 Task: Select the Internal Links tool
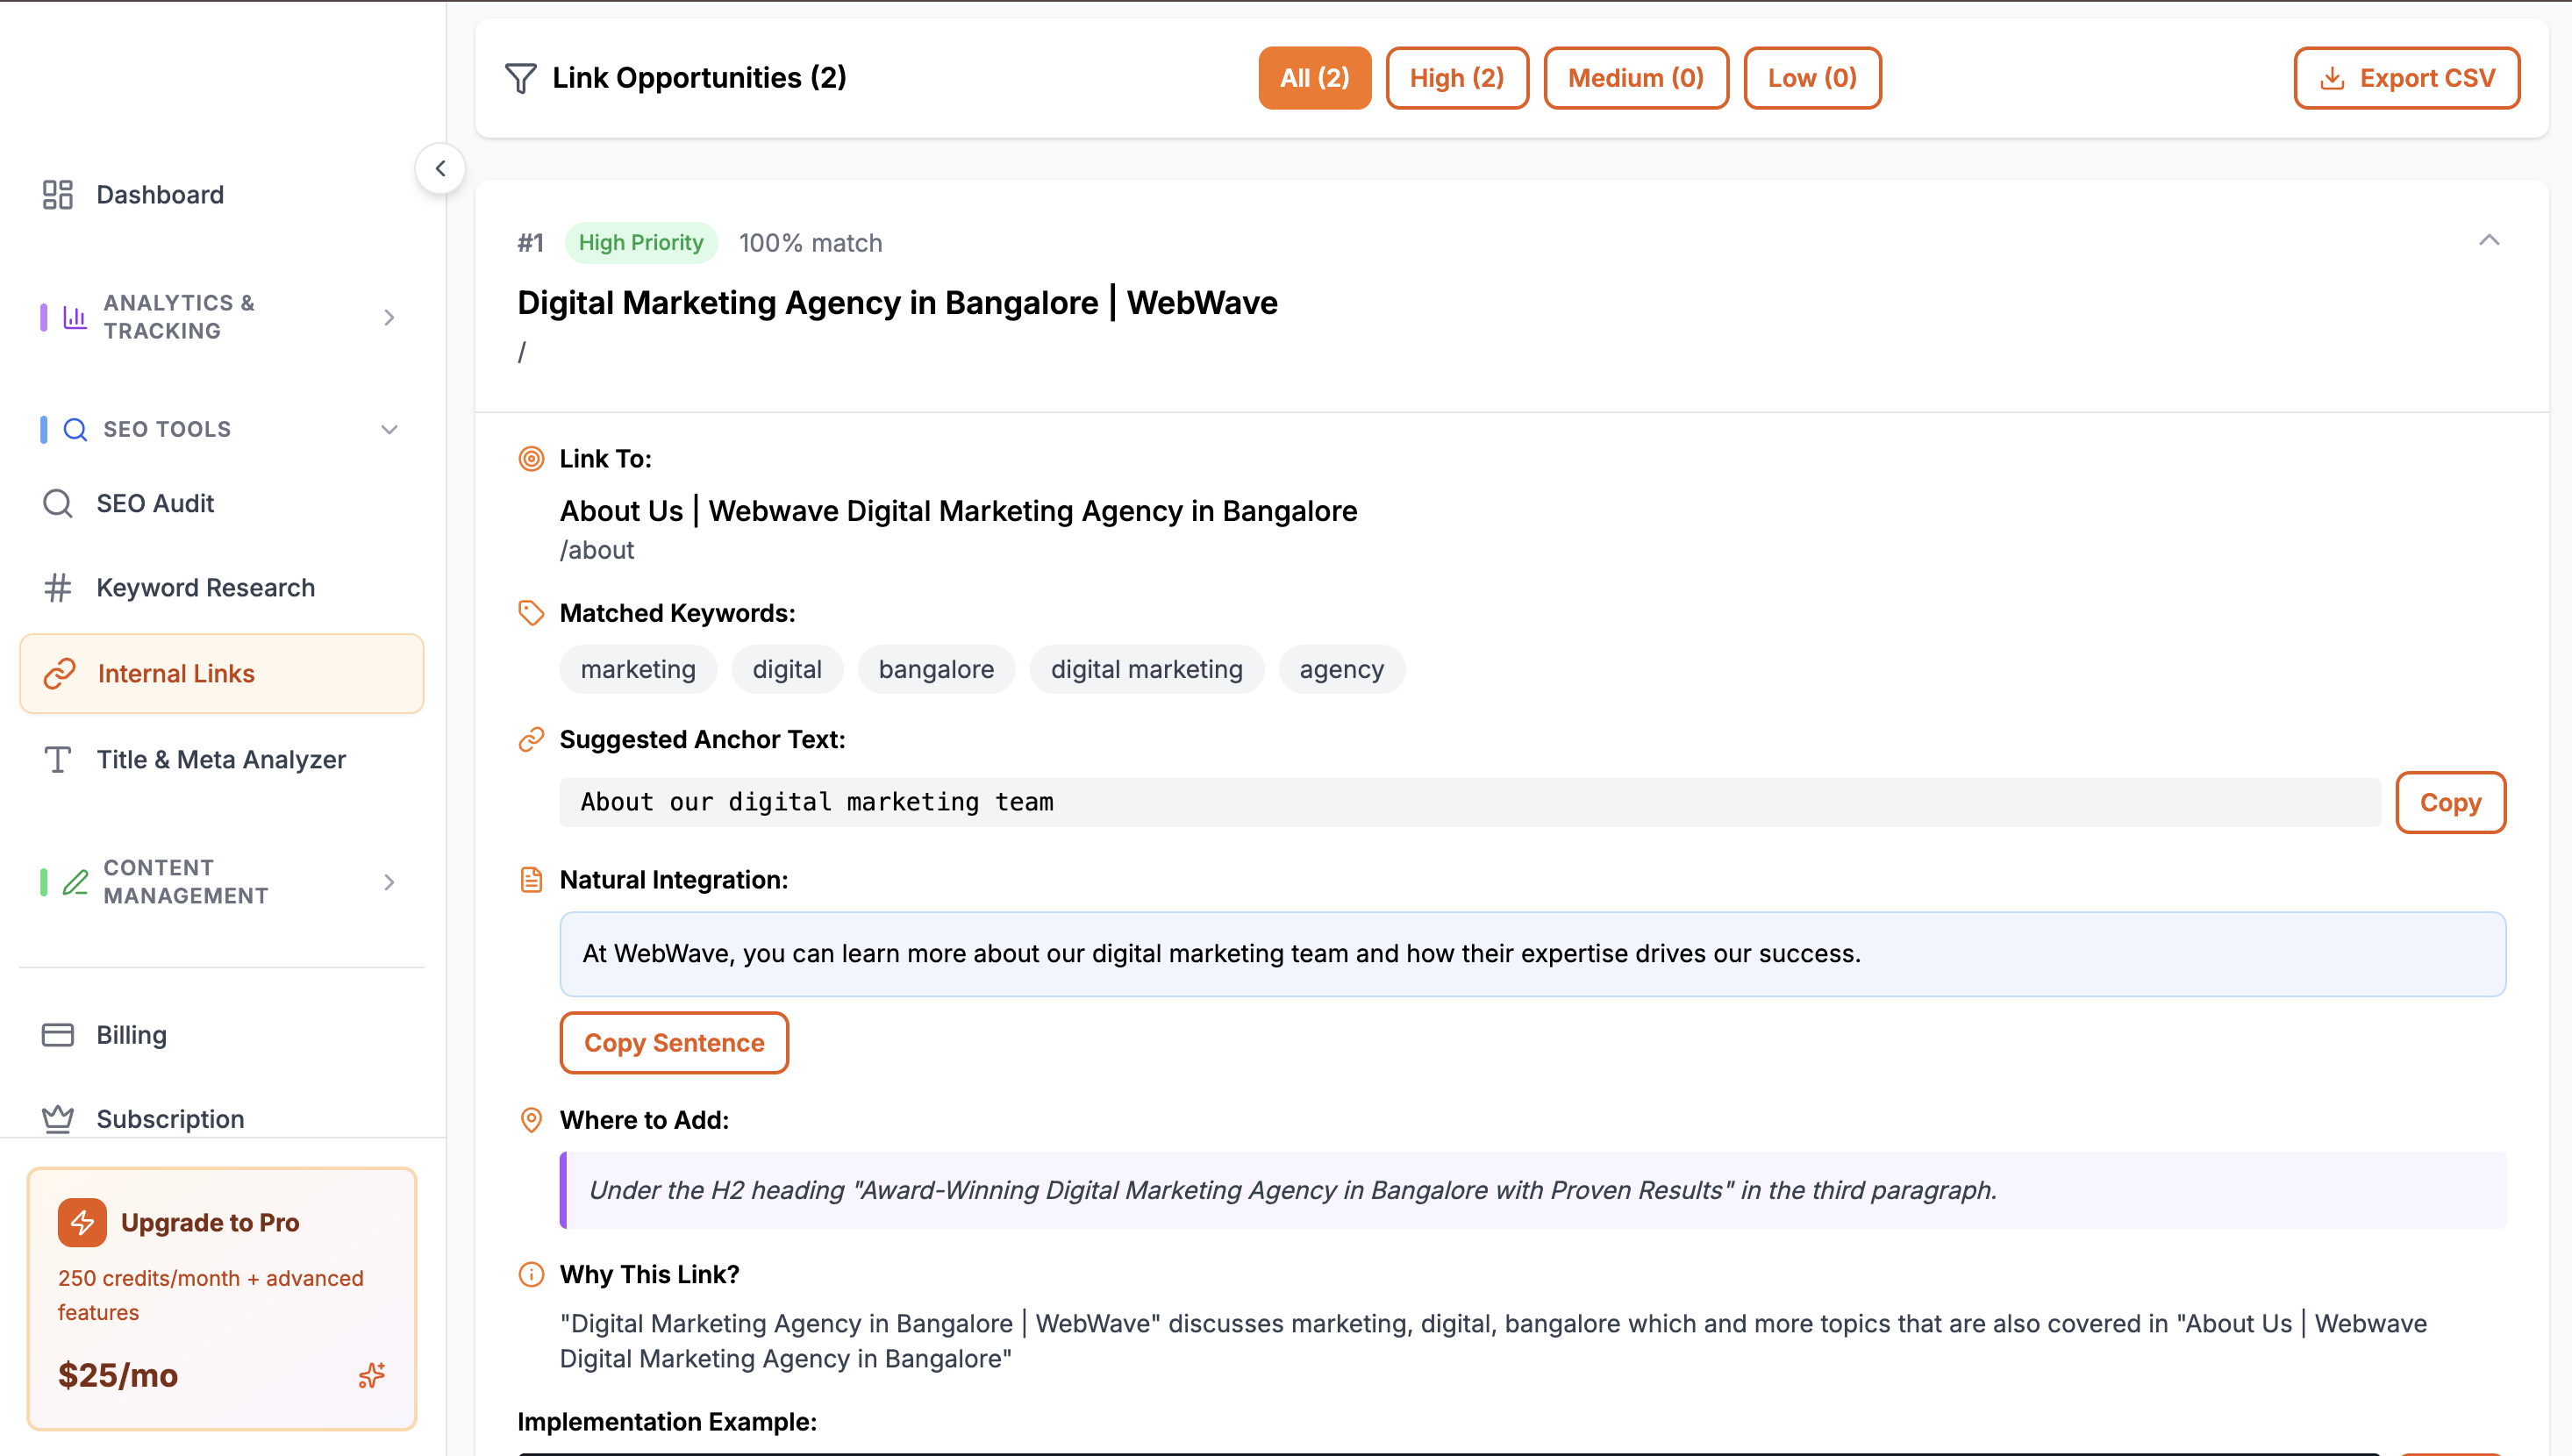[176, 673]
